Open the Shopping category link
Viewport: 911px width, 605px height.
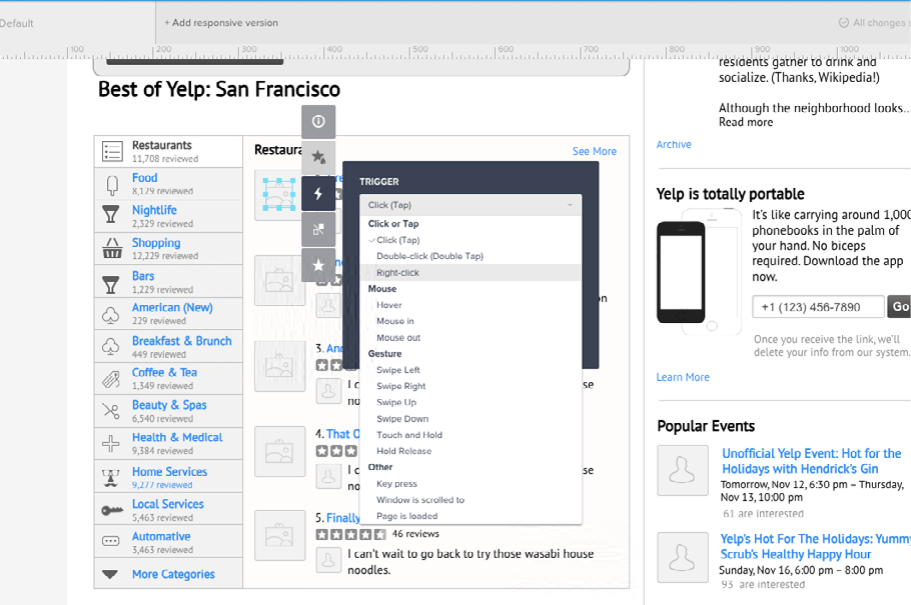pyautogui.click(x=156, y=243)
